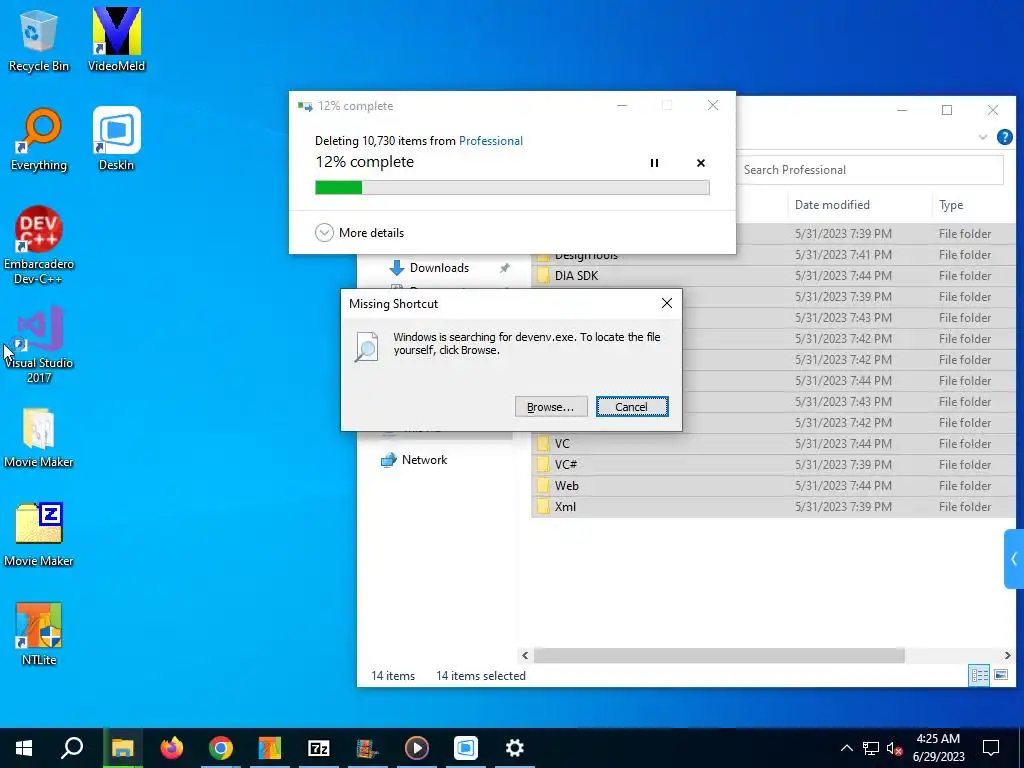Show the taskbar clock calendar
Screen dimensions: 1024x768
pyautogui.click(x=938, y=748)
